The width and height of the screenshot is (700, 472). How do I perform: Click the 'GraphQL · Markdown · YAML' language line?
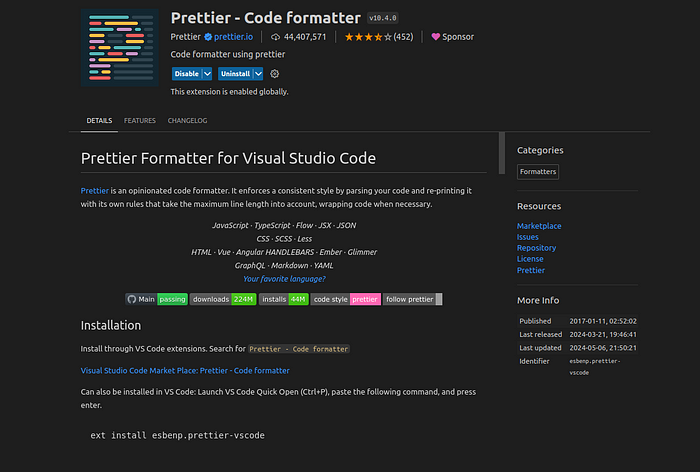284,266
